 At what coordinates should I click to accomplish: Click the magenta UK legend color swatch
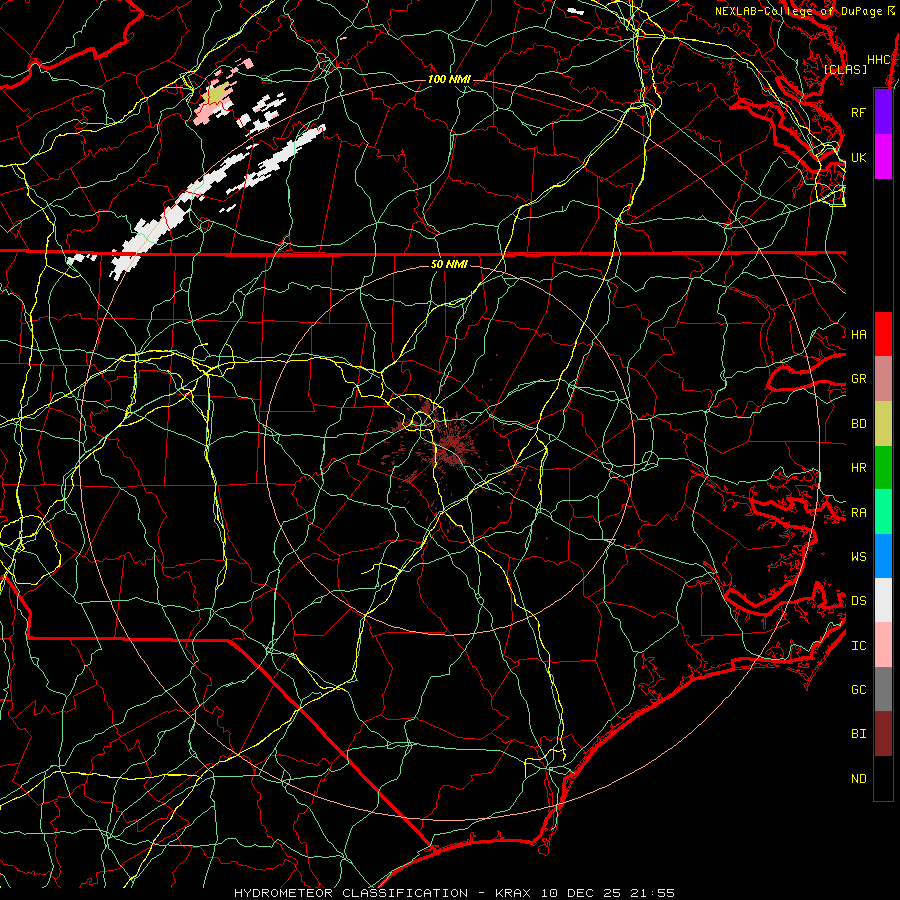[x=883, y=157]
